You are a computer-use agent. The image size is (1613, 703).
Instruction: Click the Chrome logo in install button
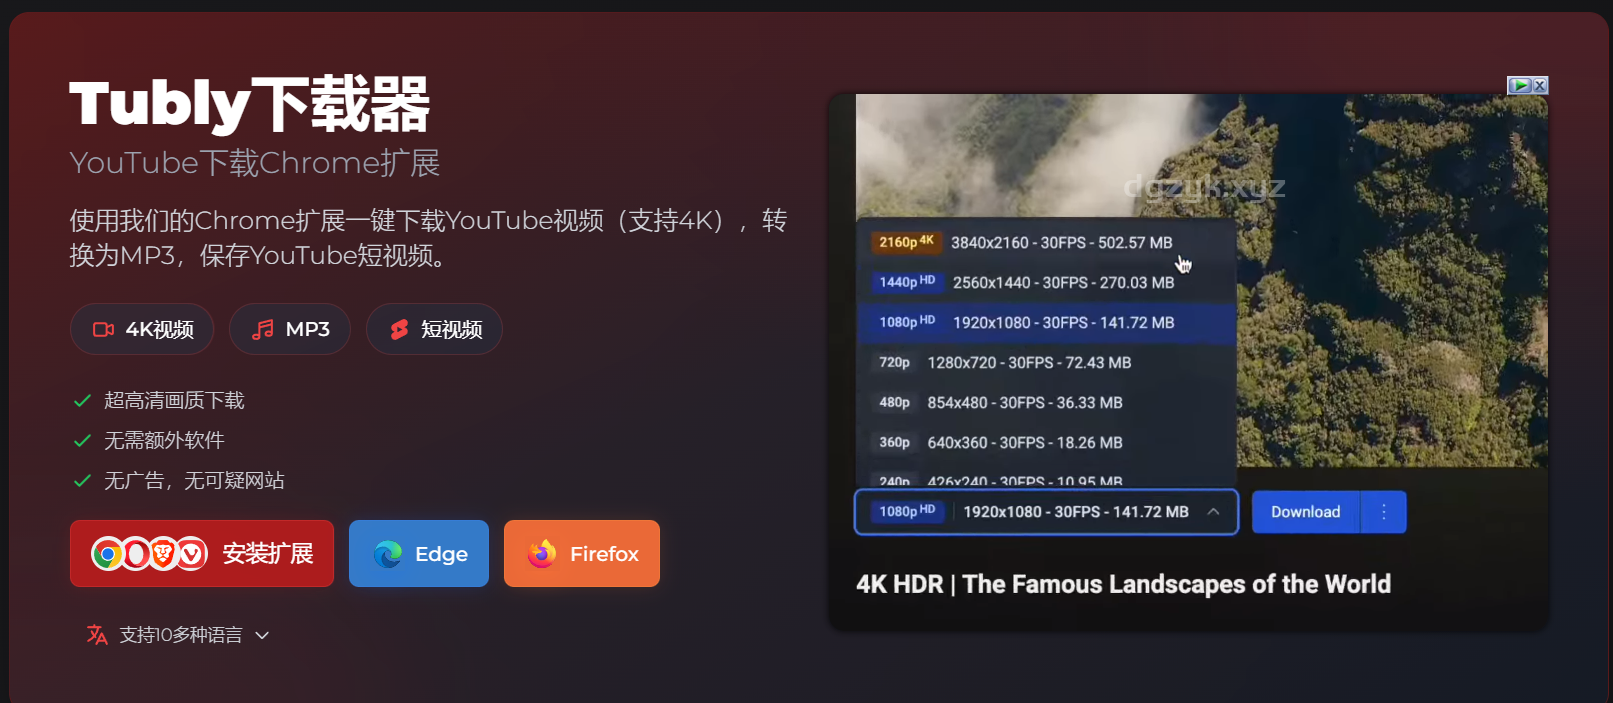107,553
